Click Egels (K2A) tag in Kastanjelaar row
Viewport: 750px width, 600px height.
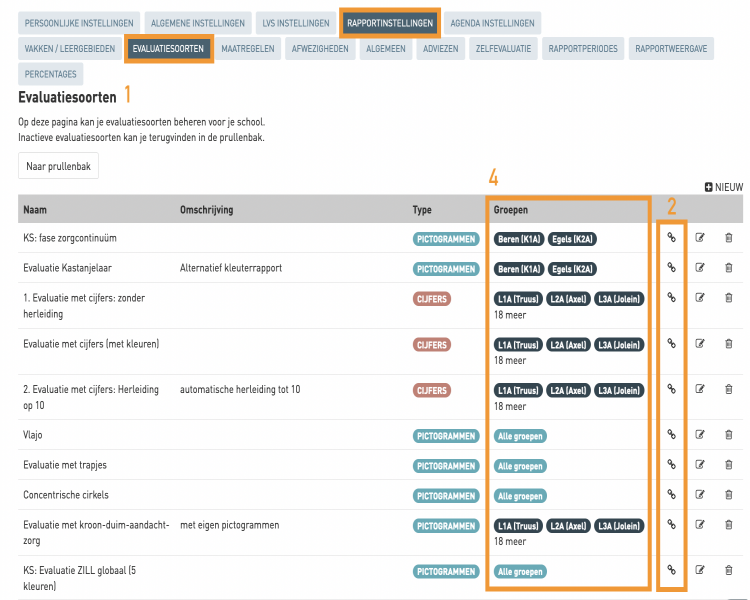pyautogui.click(x=572, y=269)
